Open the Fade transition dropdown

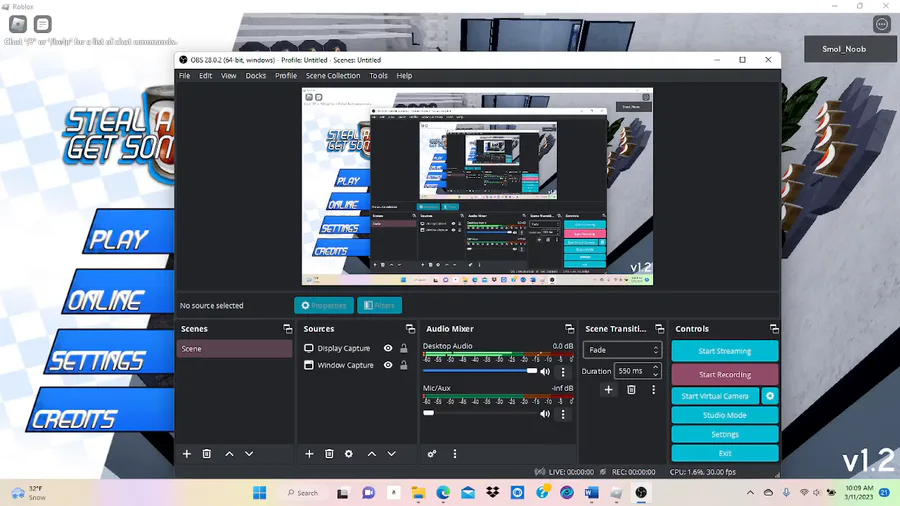coord(622,350)
